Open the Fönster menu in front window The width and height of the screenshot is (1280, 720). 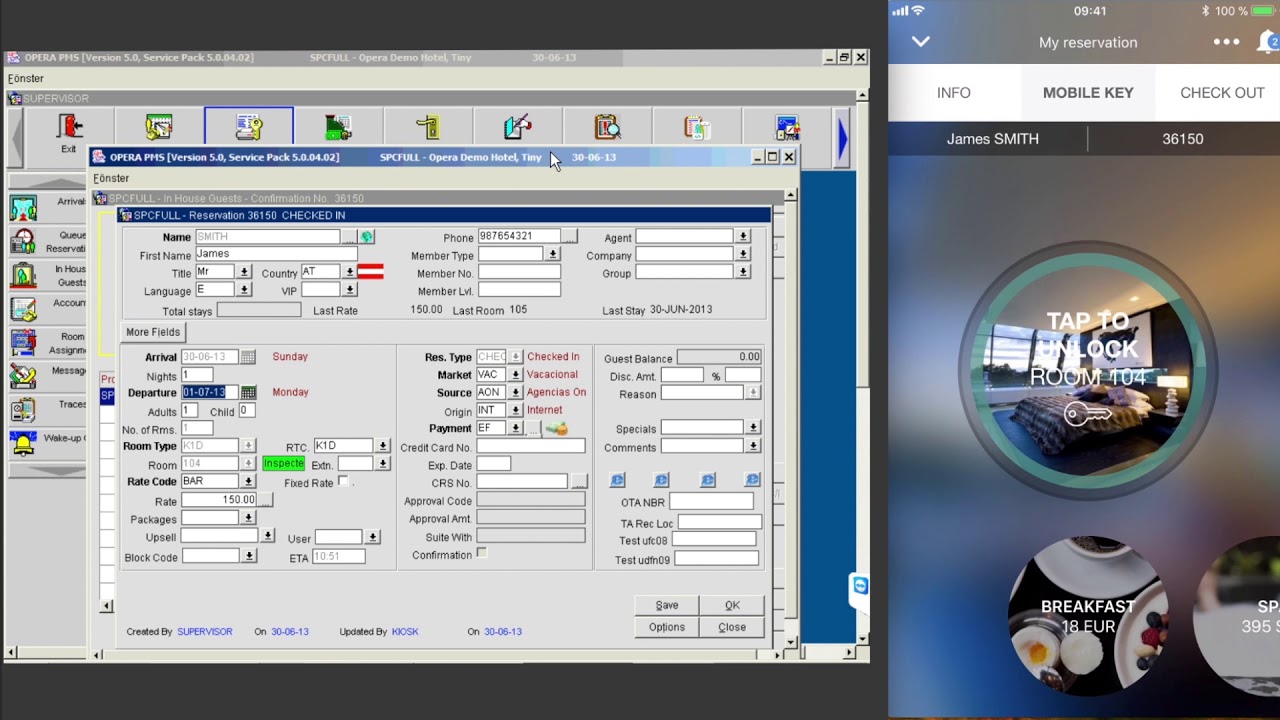pyautogui.click(x=111, y=178)
